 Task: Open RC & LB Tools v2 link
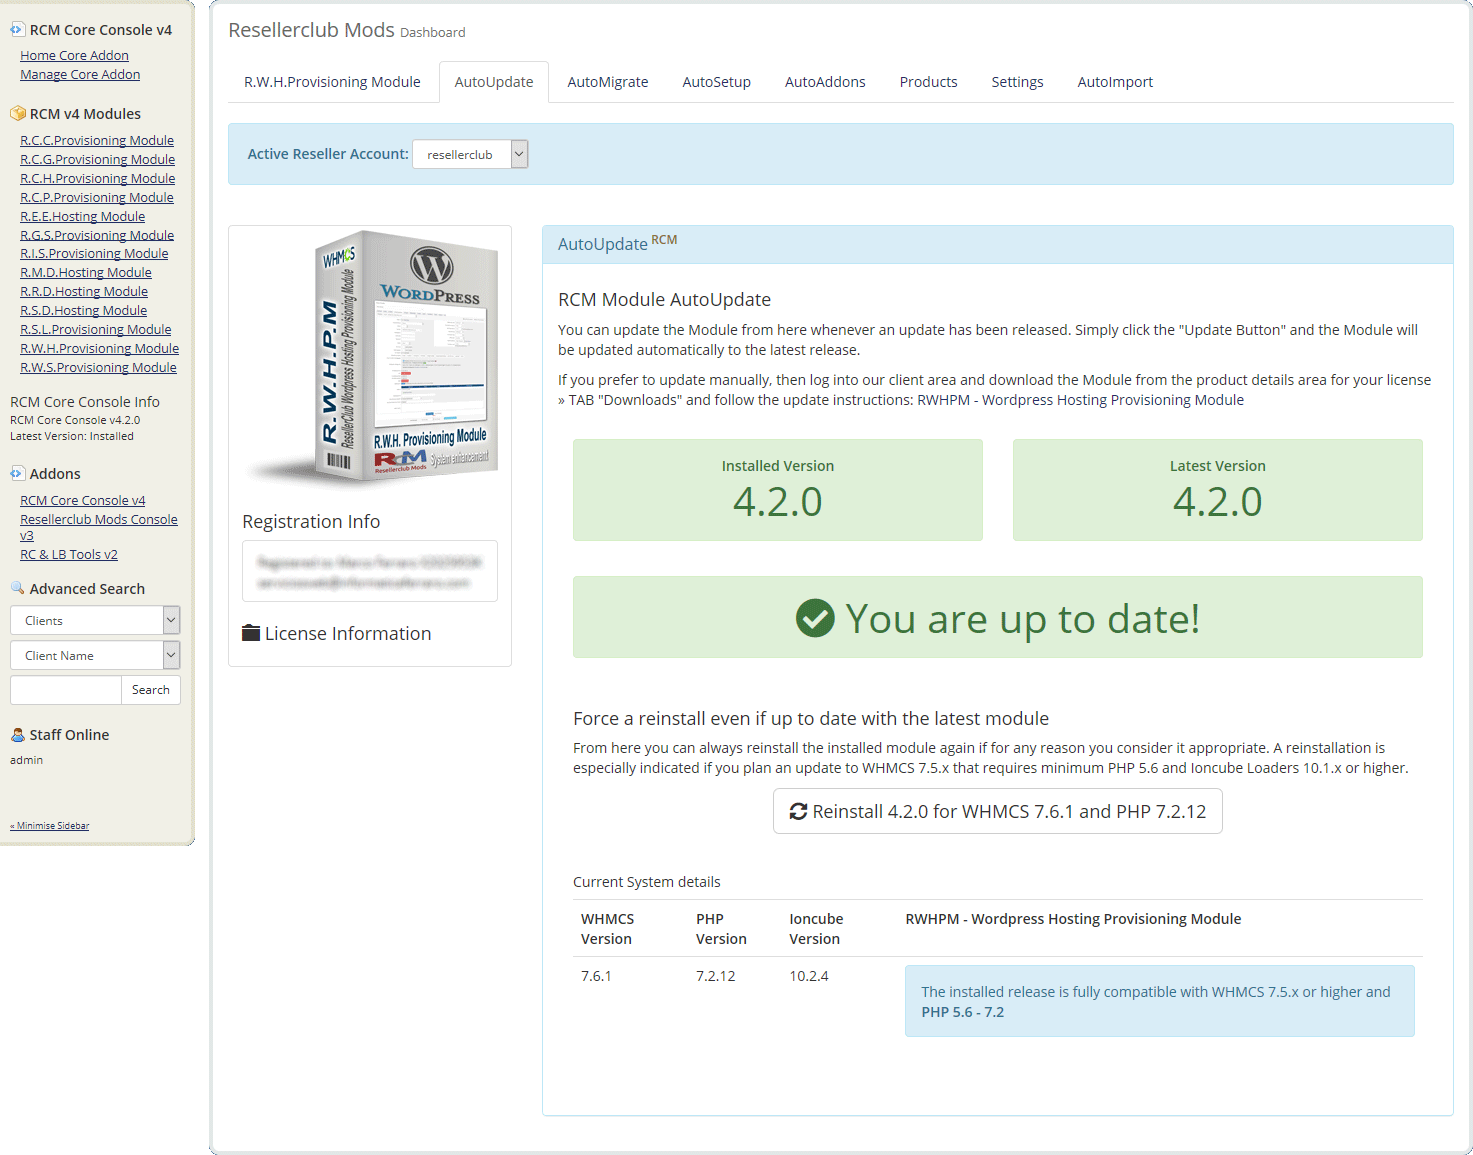[x=69, y=555]
